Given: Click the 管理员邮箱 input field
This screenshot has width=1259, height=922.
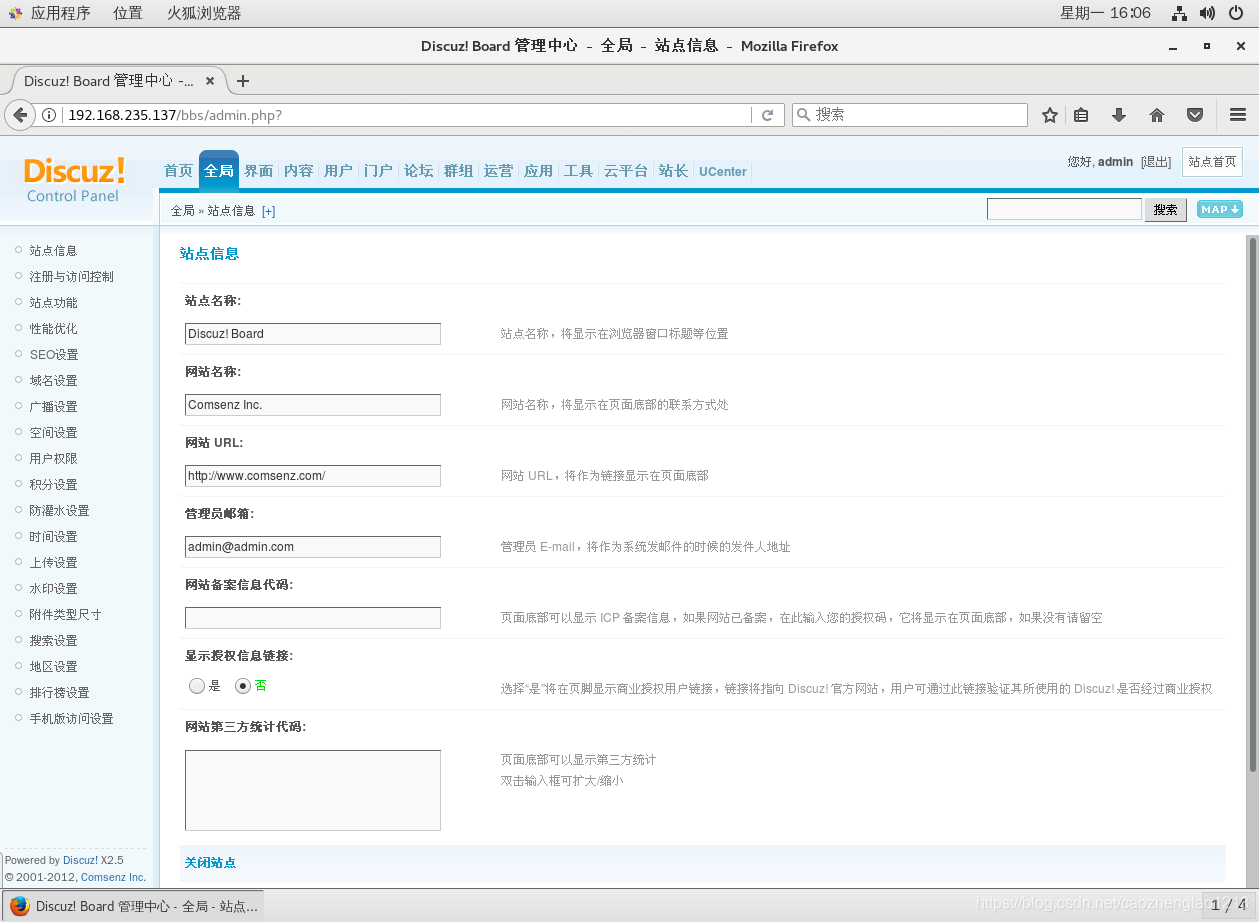Looking at the screenshot, I should point(313,547).
